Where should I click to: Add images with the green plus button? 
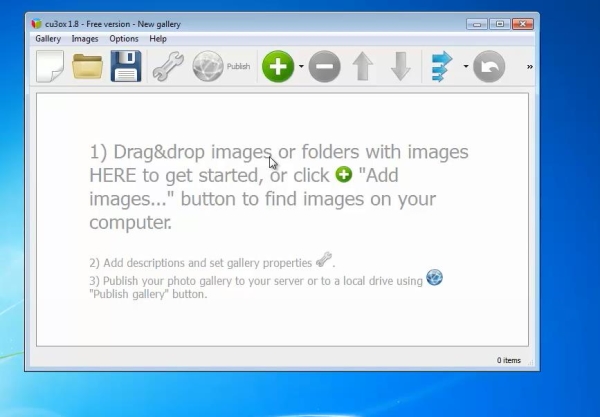coord(278,67)
